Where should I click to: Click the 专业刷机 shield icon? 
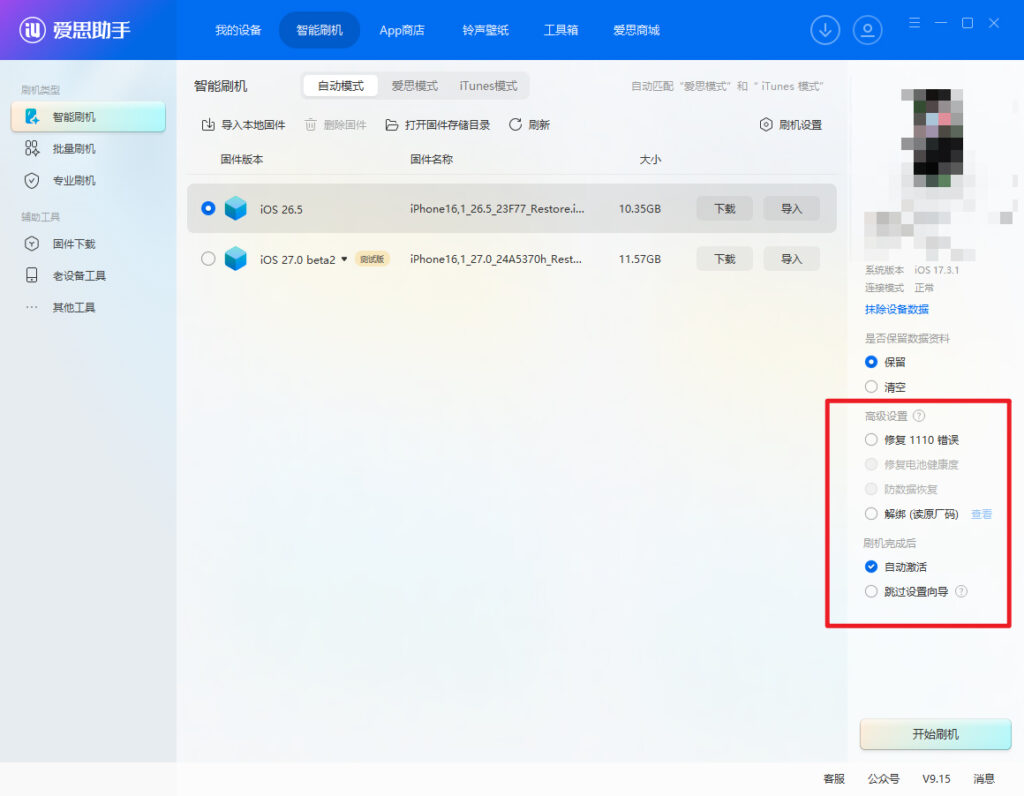(31, 180)
